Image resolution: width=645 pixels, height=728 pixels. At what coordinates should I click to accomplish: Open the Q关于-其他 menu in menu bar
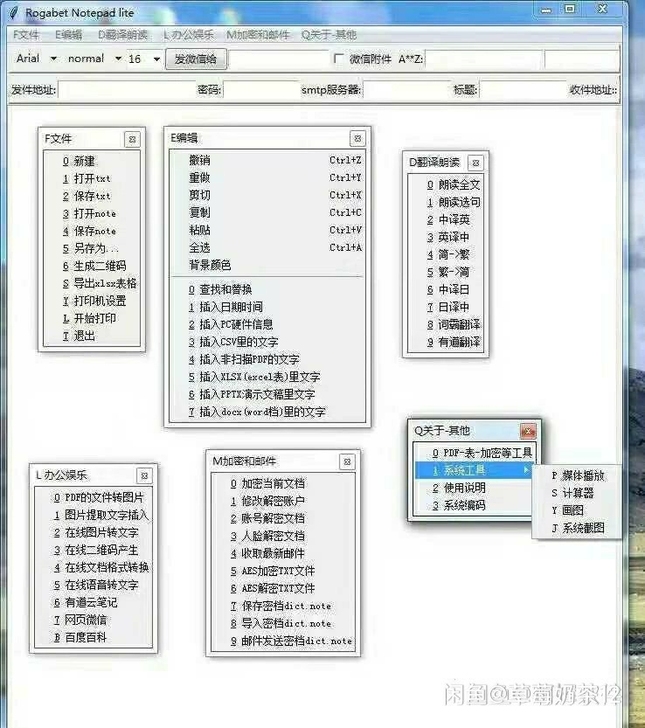[329, 35]
